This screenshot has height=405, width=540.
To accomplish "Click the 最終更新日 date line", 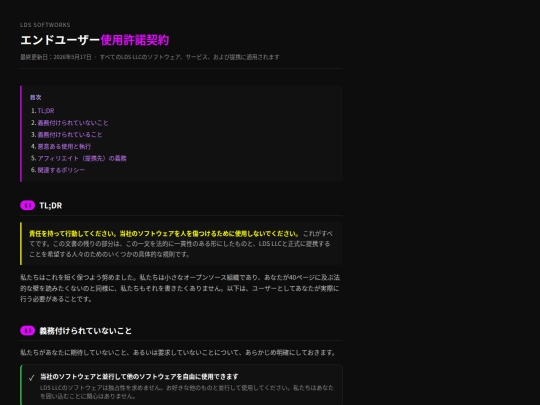I will [x=150, y=57].
